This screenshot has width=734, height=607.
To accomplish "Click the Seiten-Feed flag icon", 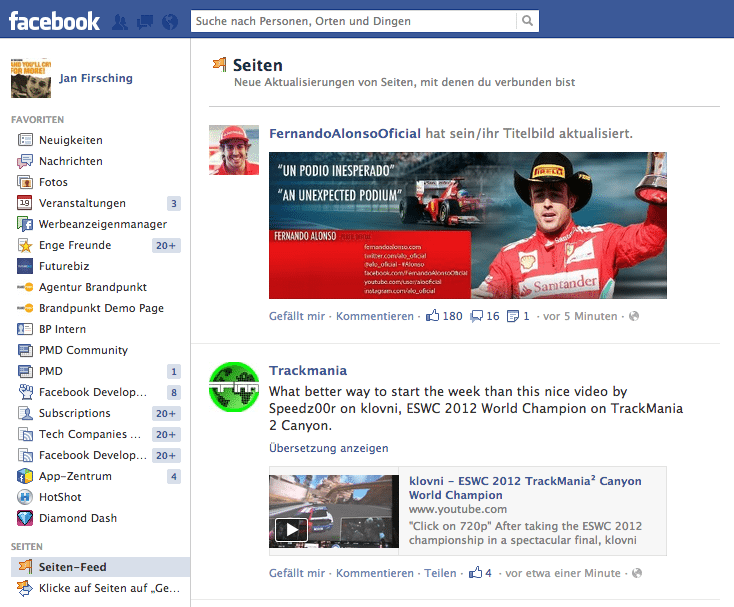I will click(25, 567).
